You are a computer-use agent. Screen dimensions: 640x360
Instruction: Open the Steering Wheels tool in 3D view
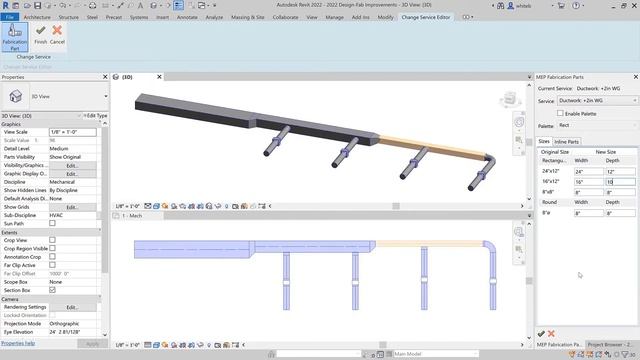(519, 122)
